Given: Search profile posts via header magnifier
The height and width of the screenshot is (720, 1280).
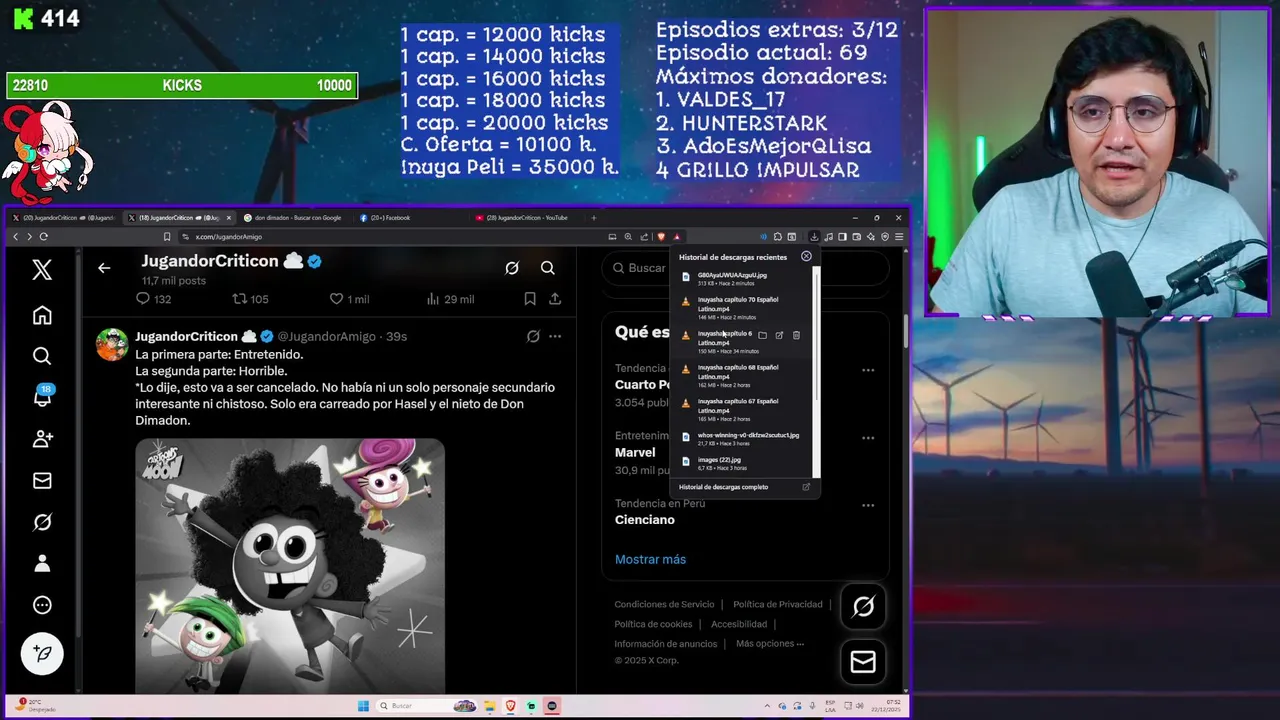Looking at the screenshot, I should (x=548, y=268).
